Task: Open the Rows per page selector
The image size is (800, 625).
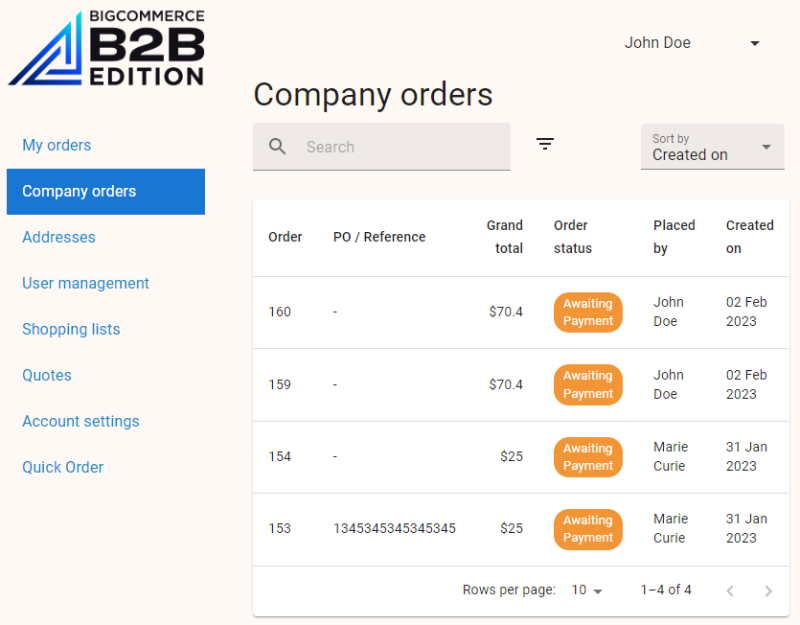Action: pos(589,591)
